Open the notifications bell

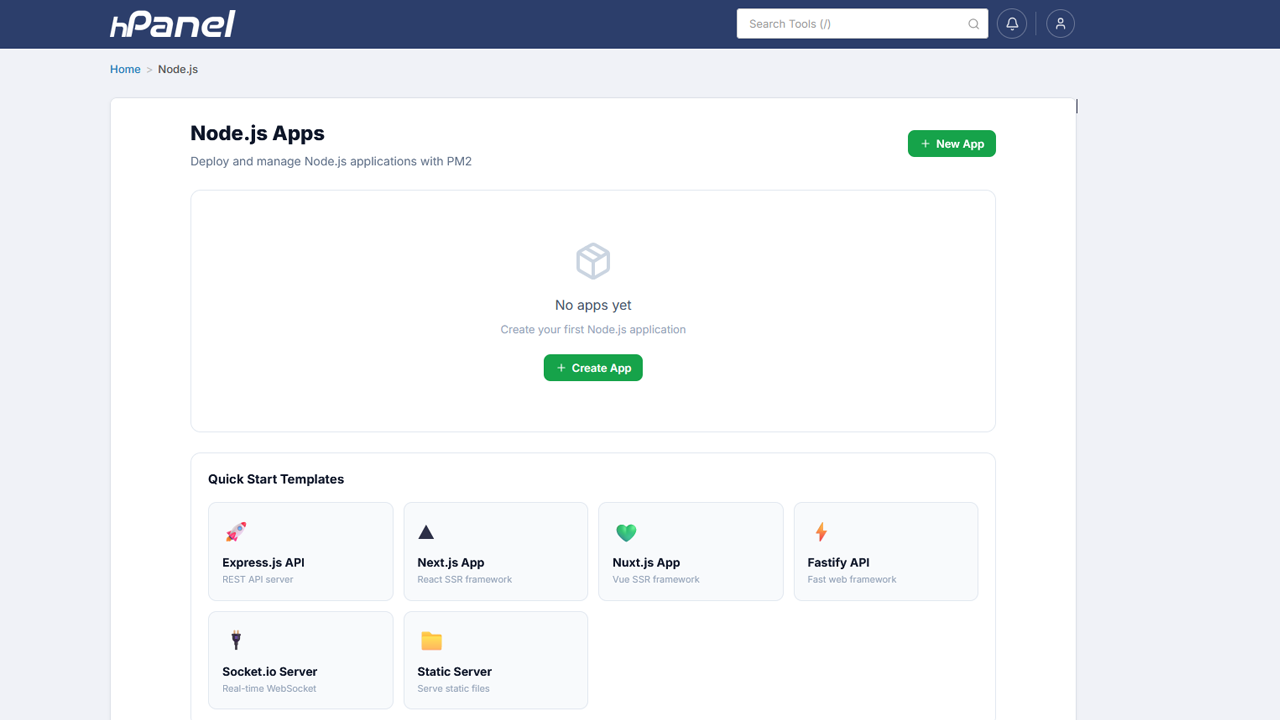click(1012, 24)
